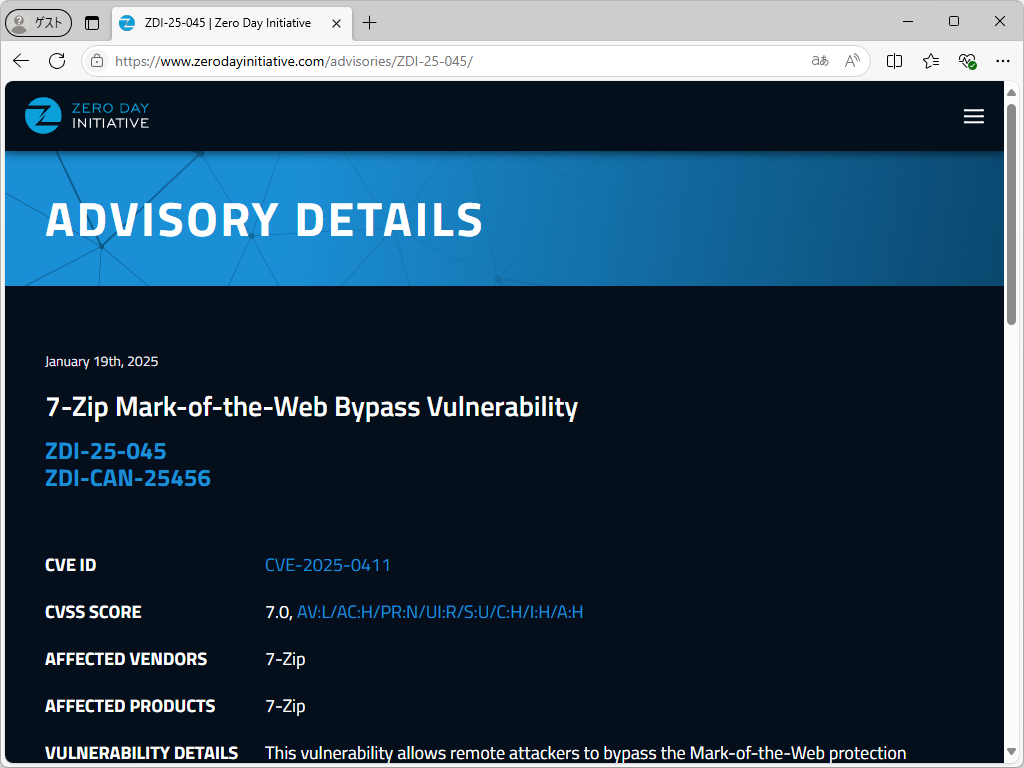Click the Zero Day Initiative logo
Viewport: 1024px width, 768px height.
click(87, 116)
